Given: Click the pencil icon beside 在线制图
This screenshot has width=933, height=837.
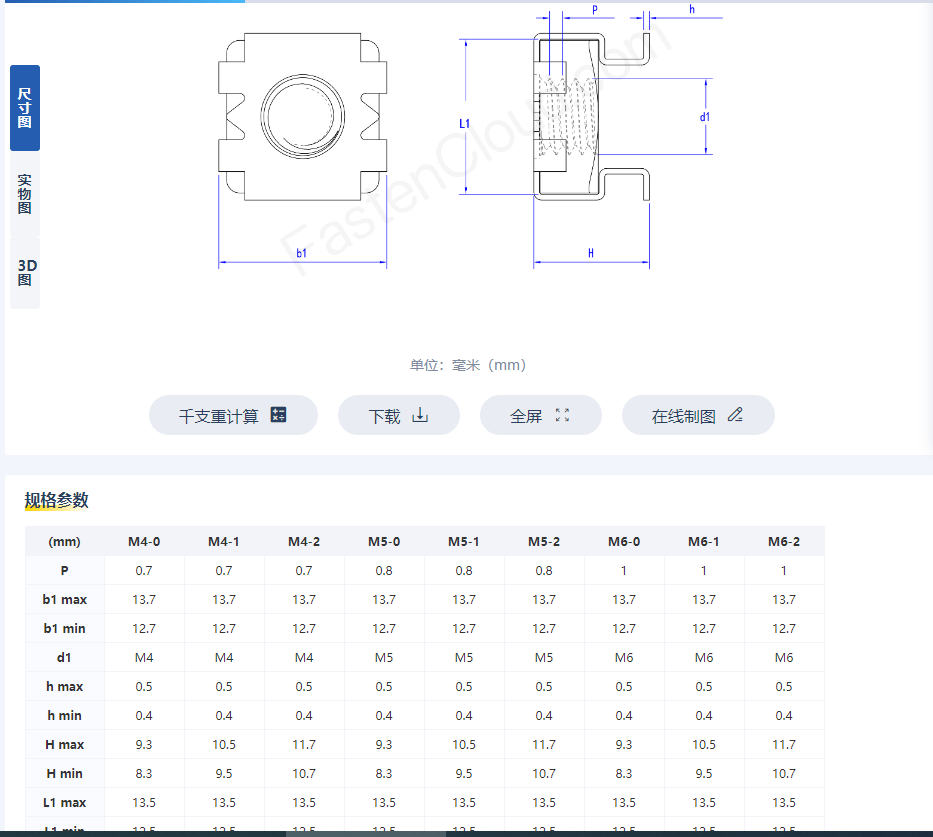Looking at the screenshot, I should point(735,415).
